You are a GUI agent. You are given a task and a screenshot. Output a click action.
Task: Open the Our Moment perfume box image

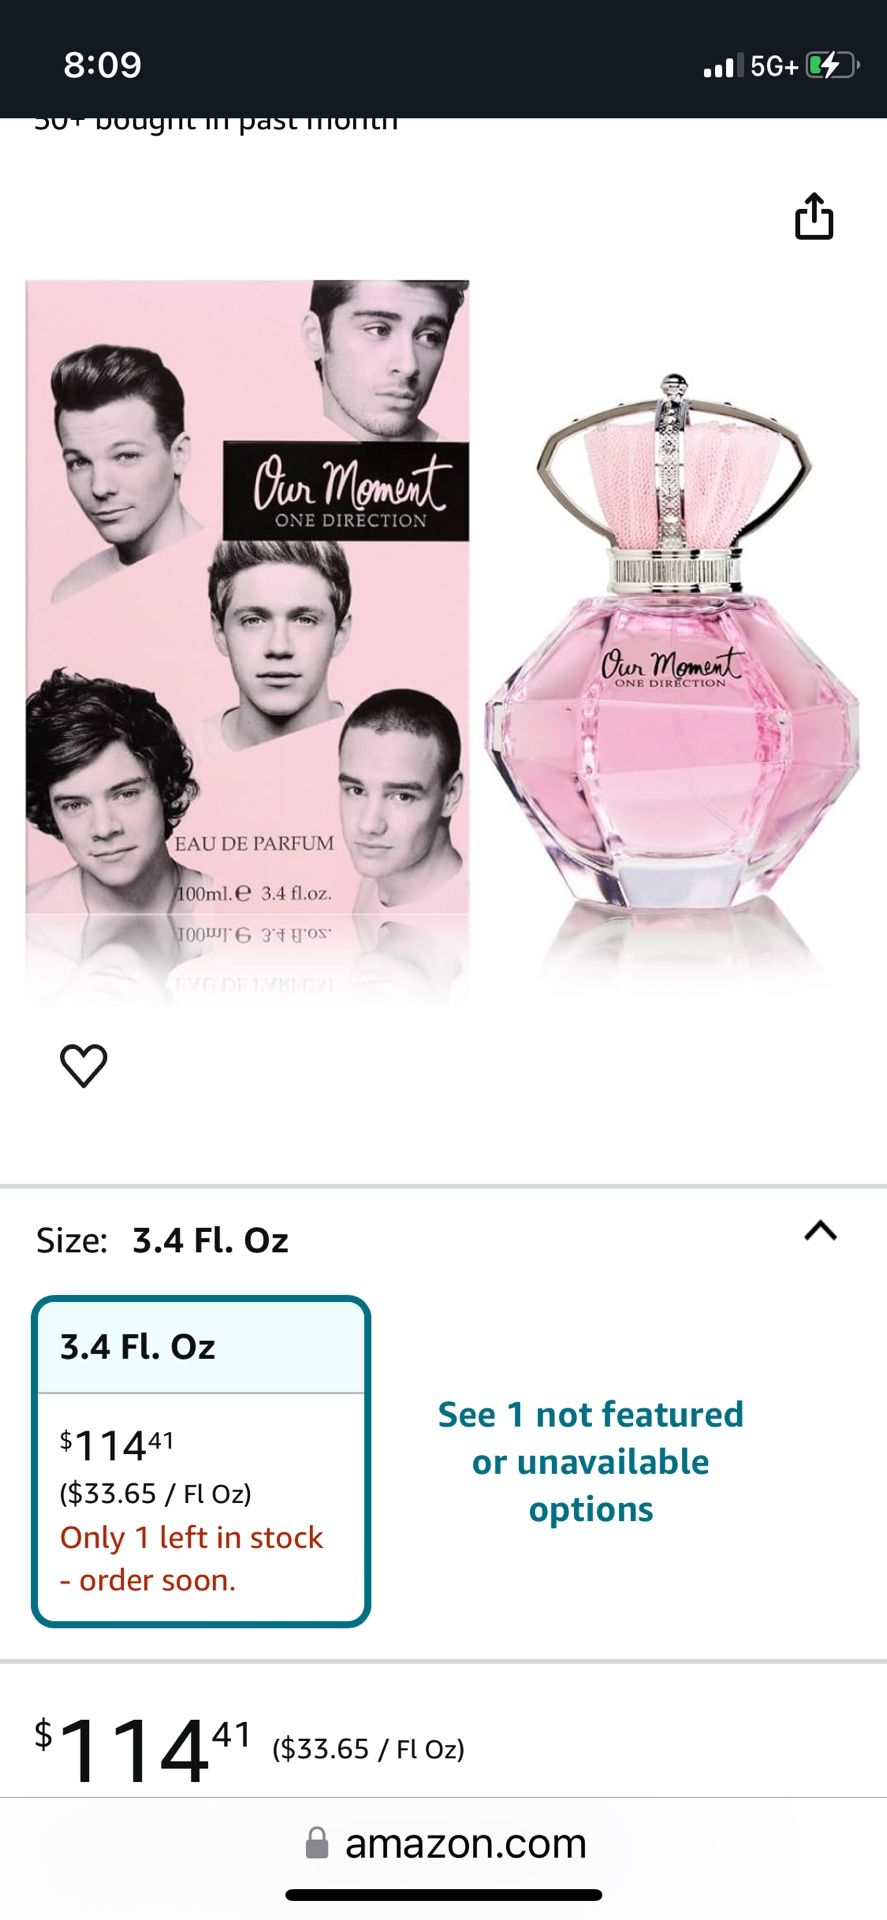247,640
